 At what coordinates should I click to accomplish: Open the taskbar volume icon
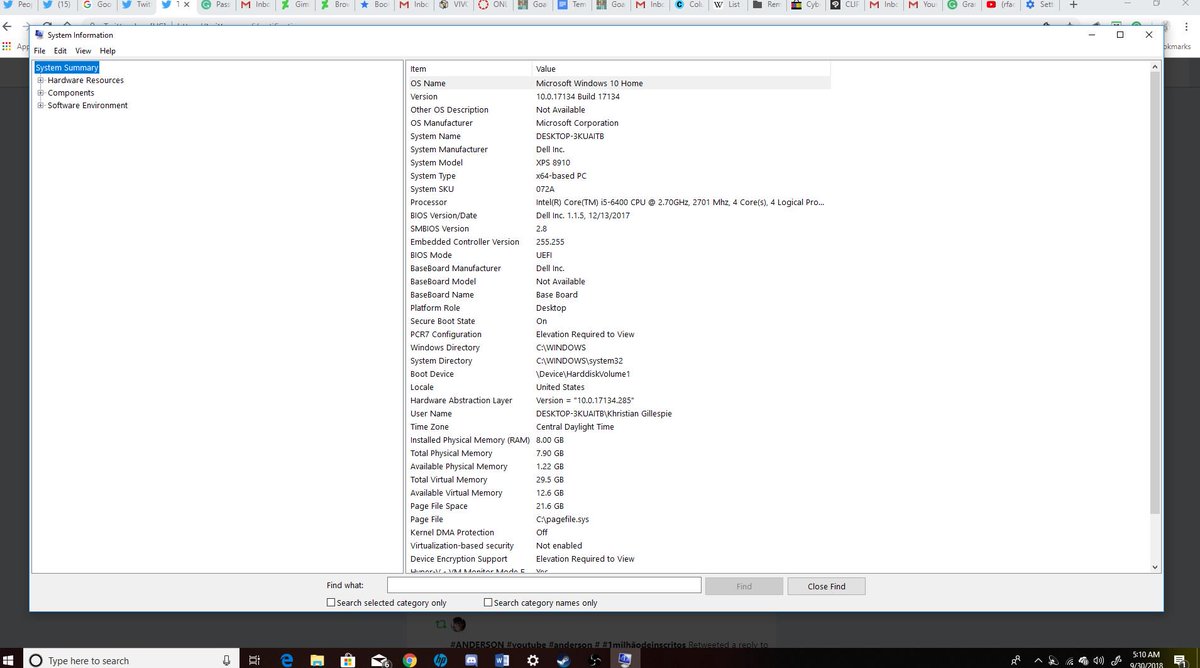pyautogui.click(x=1098, y=660)
